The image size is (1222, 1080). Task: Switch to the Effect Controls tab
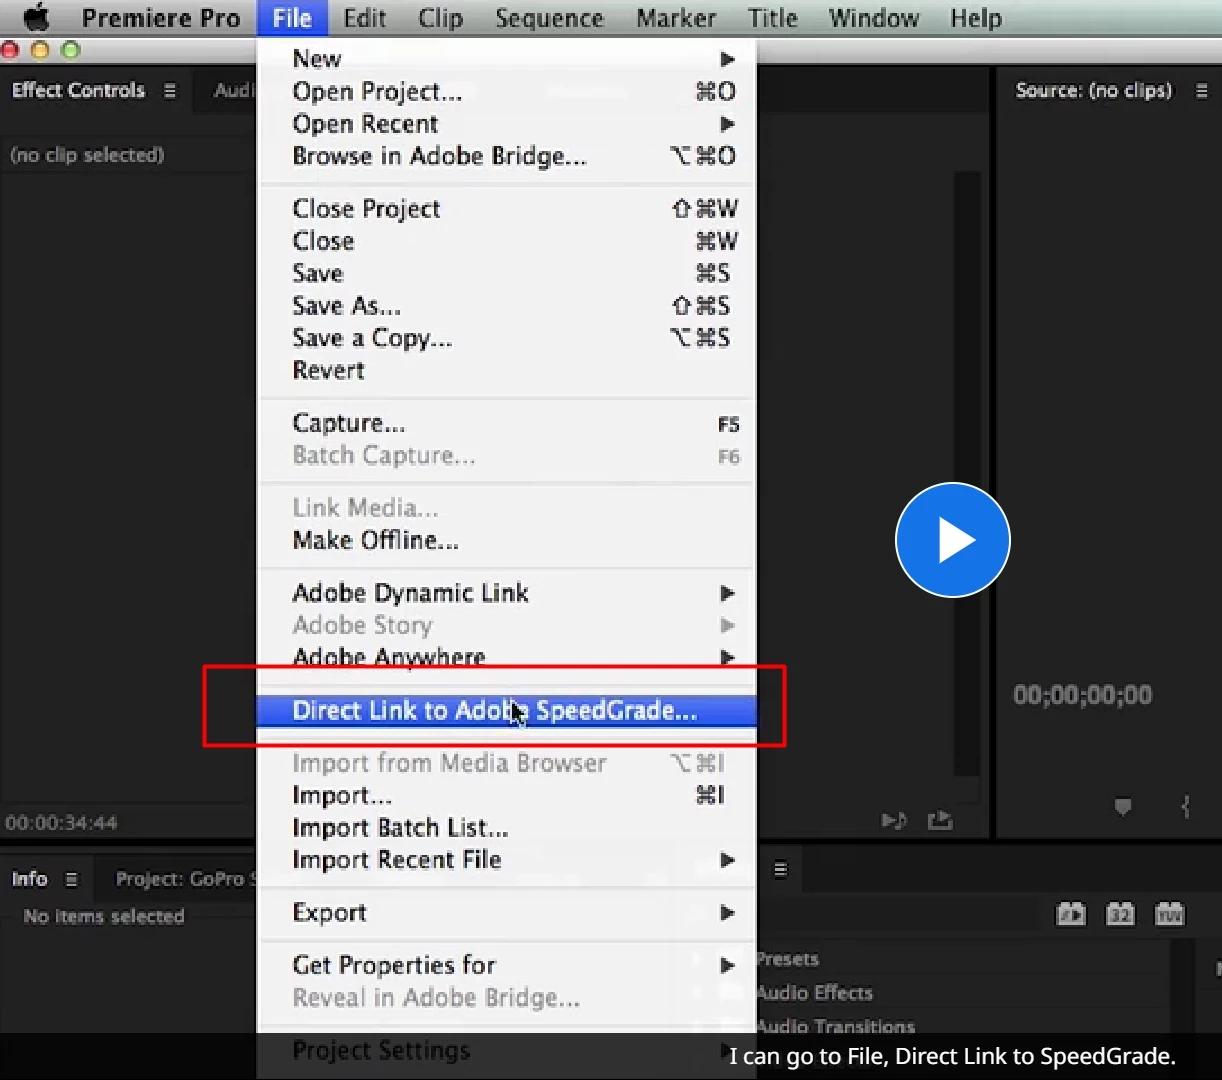[78, 90]
